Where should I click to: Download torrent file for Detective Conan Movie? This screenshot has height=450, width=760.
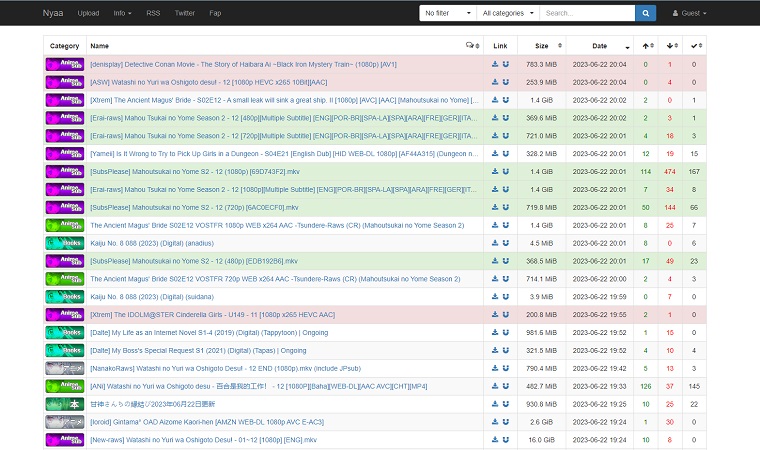point(495,64)
